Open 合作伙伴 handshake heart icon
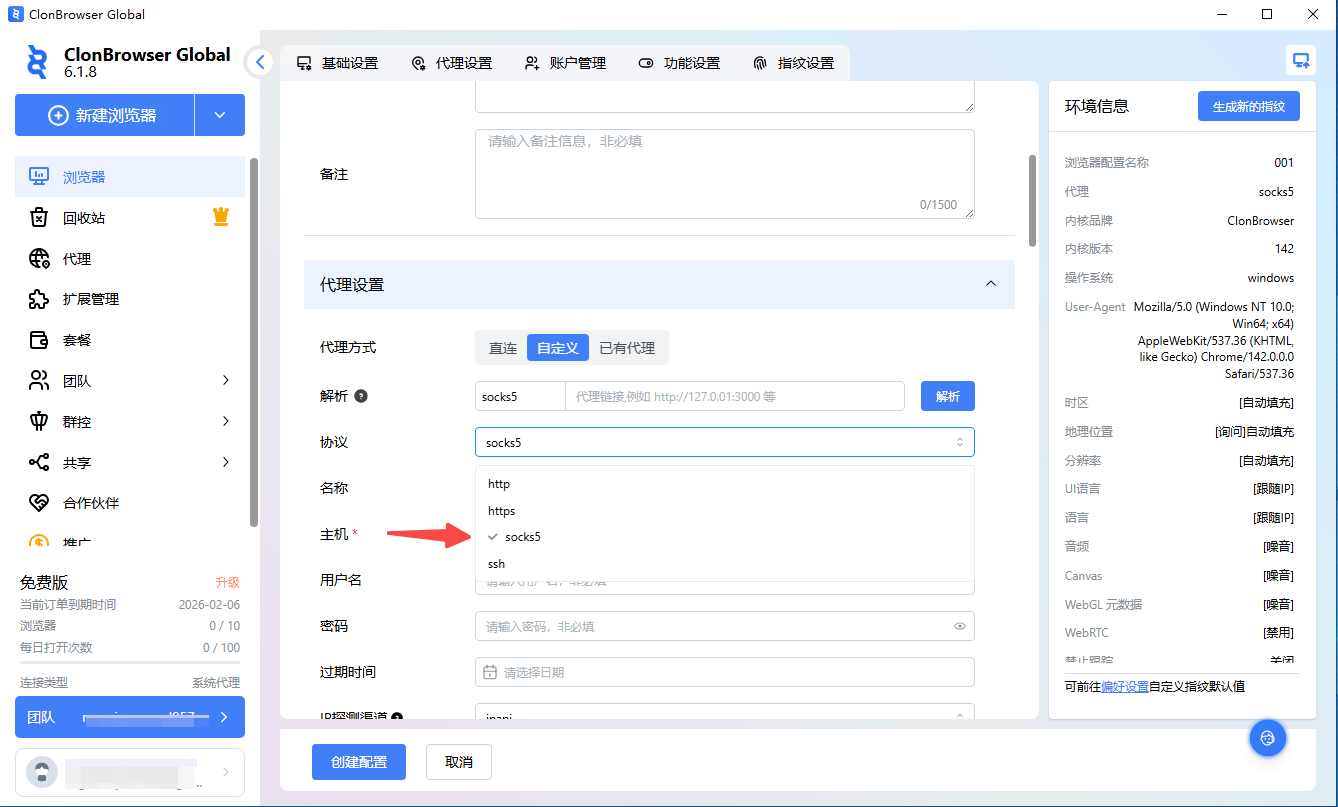The height and width of the screenshot is (807, 1338). point(39,503)
